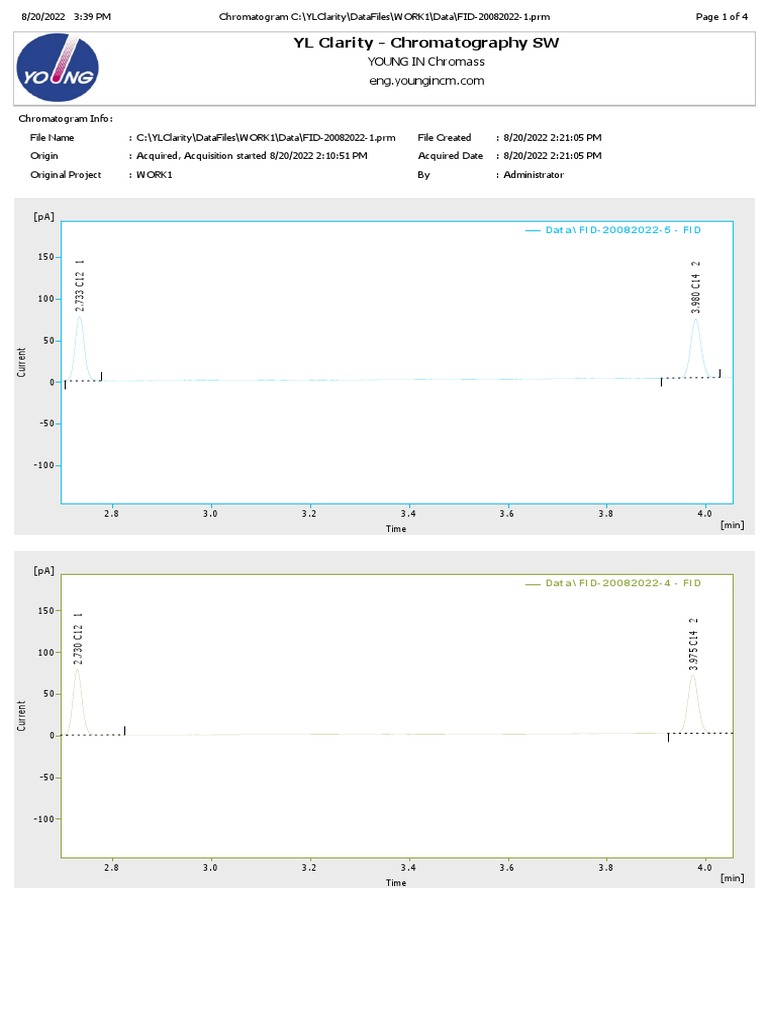Click the By Administrator value
Image resolution: width=768 pixels, height=1024 pixels.
tap(534, 175)
